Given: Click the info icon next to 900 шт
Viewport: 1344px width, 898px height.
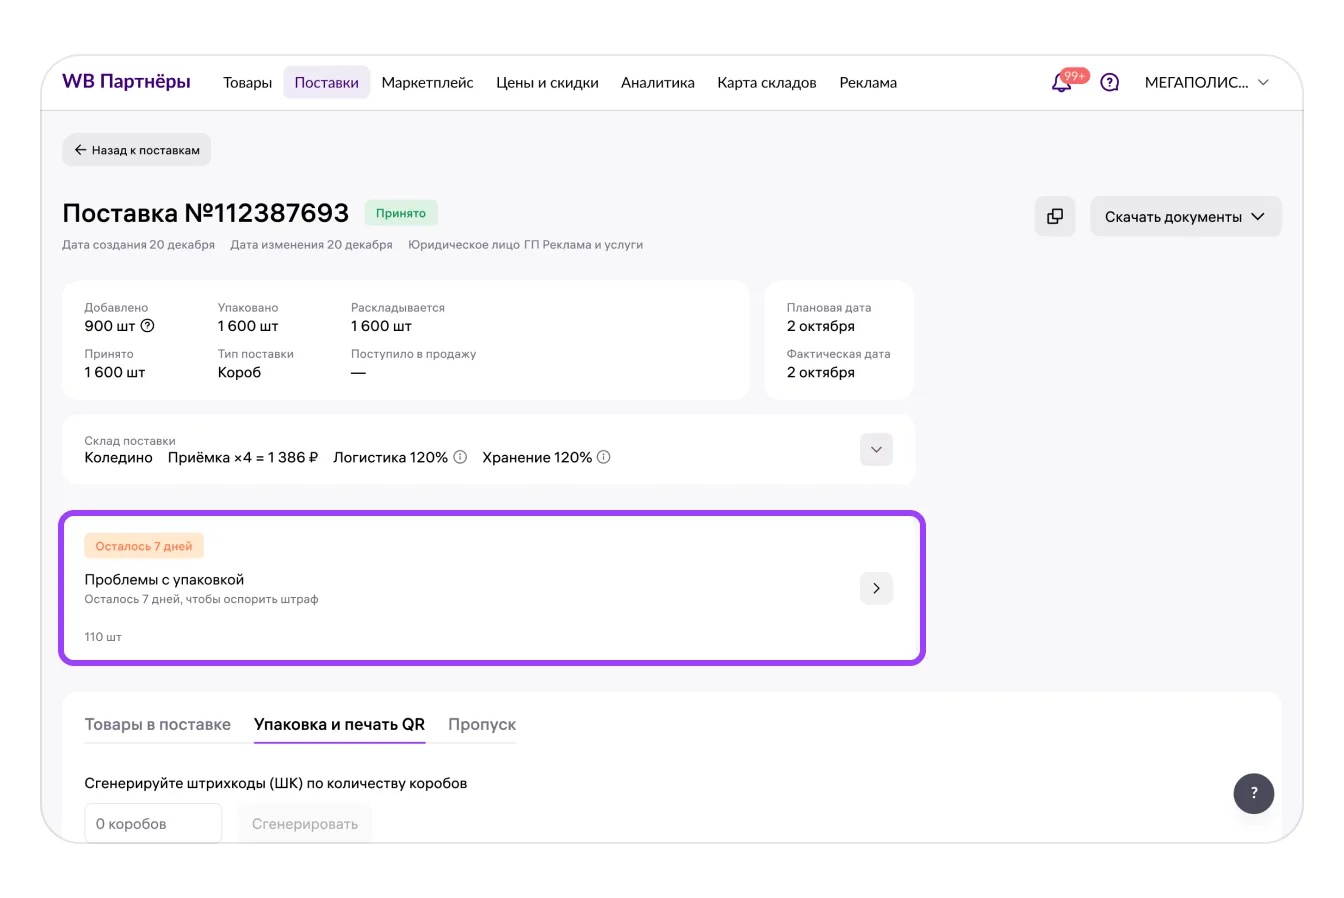Looking at the screenshot, I should point(148,326).
